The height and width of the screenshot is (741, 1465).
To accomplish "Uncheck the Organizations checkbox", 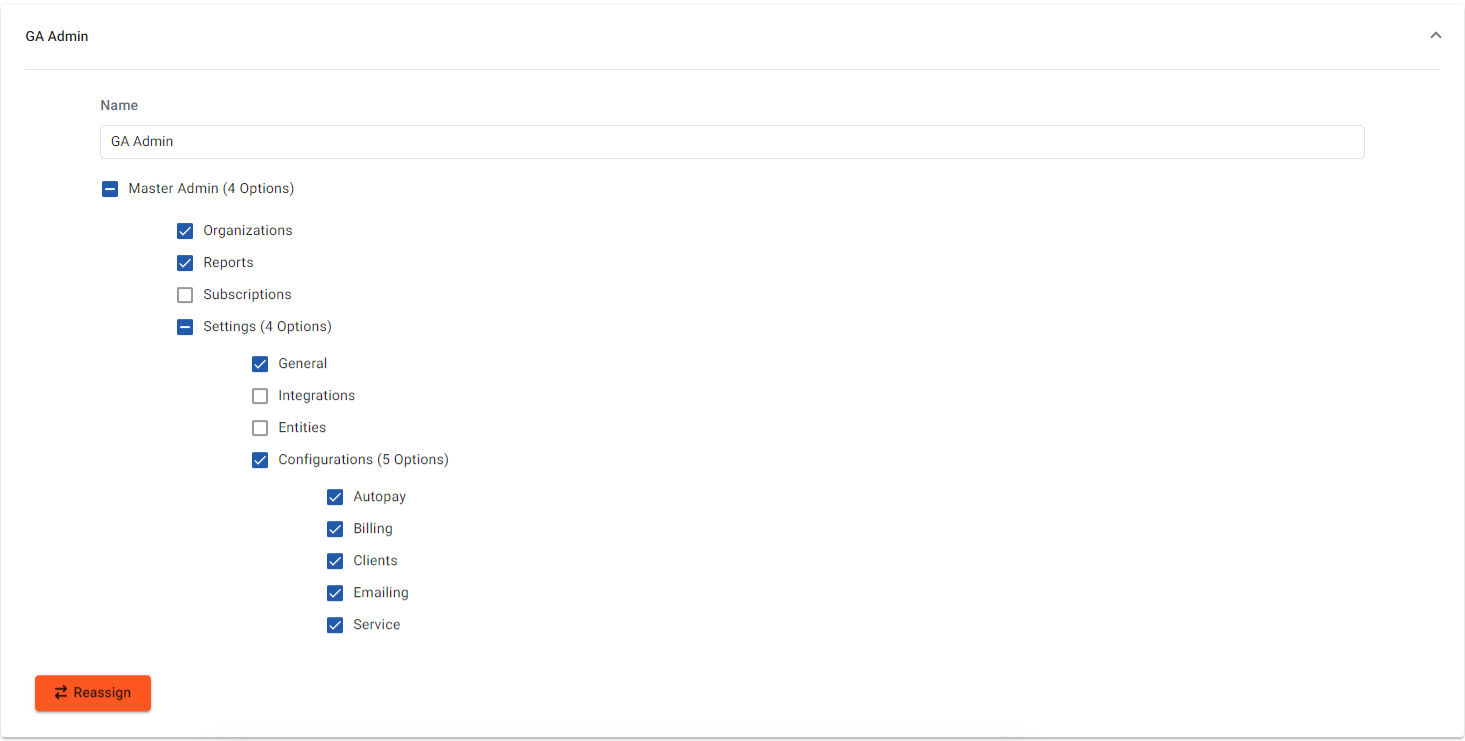I will 185,231.
